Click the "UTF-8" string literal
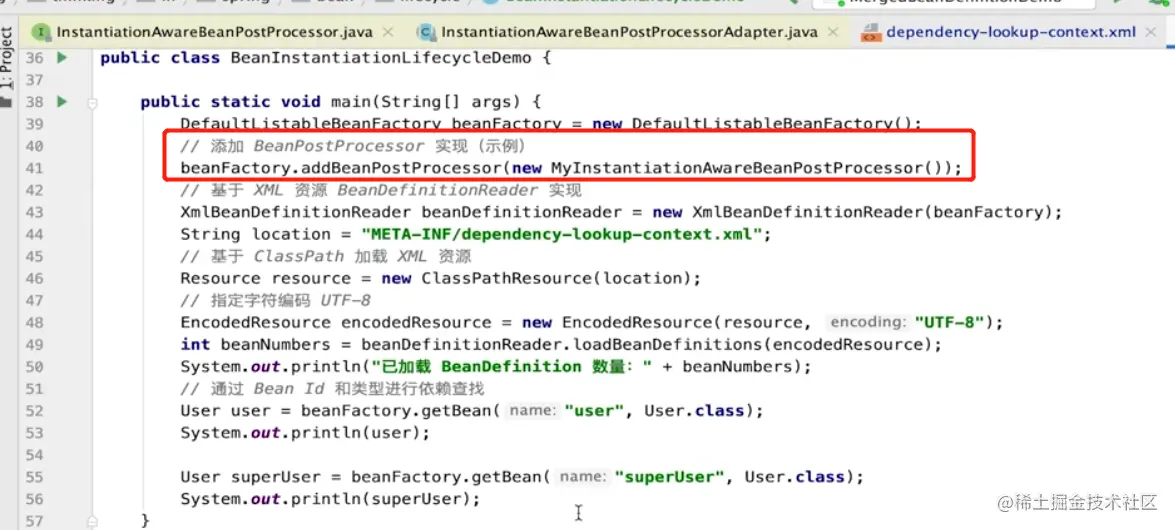 948,323
